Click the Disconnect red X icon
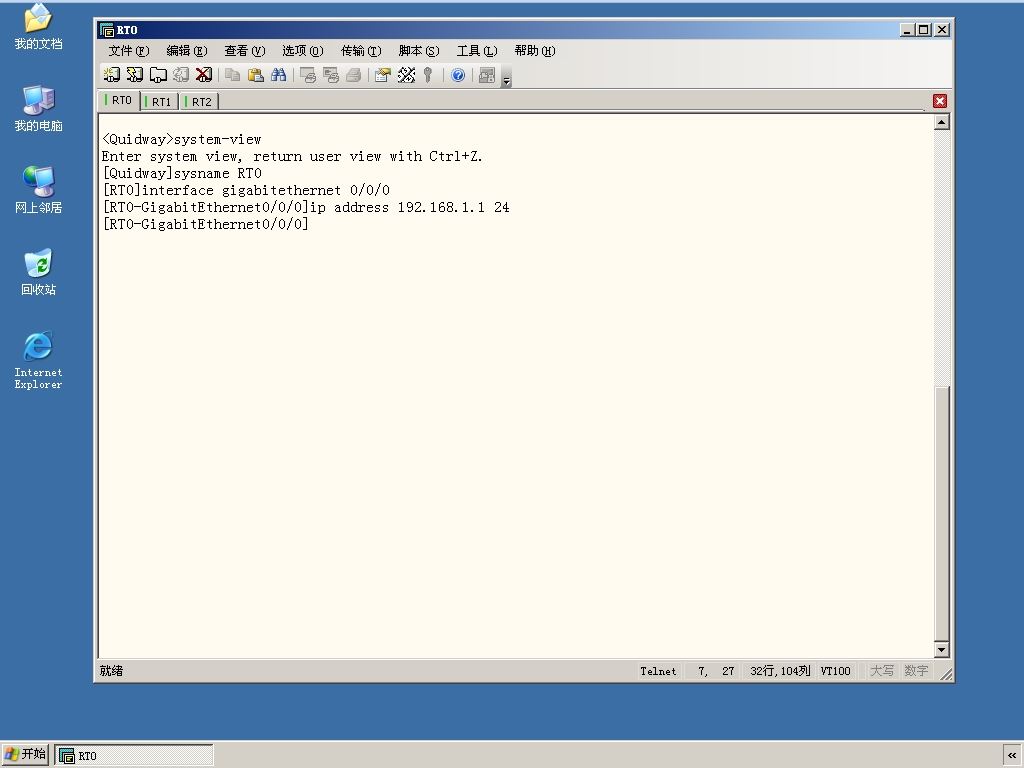Viewport: 1024px width, 768px height. pos(204,75)
